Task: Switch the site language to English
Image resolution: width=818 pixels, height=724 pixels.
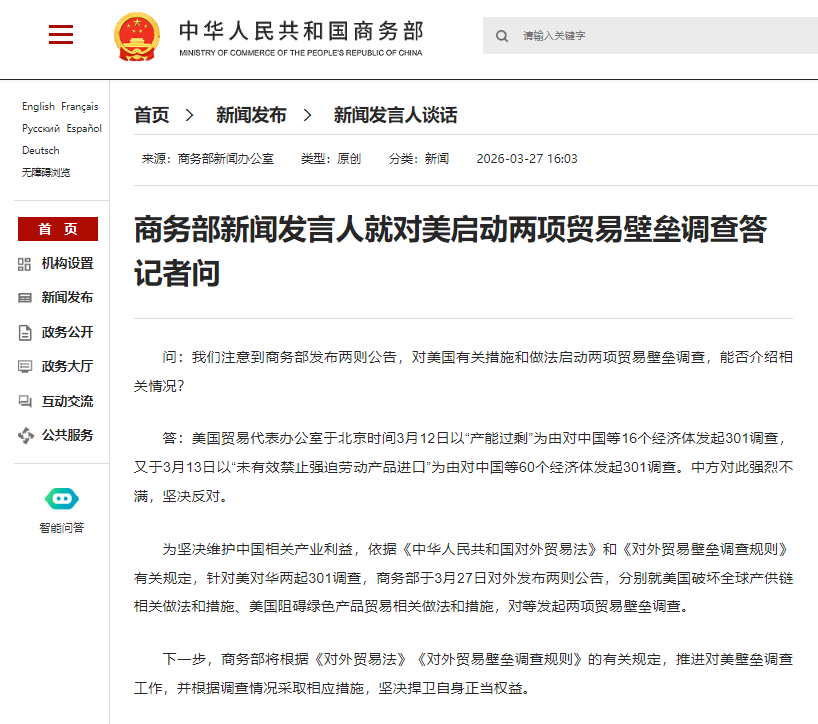Action: pyautogui.click(x=38, y=107)
